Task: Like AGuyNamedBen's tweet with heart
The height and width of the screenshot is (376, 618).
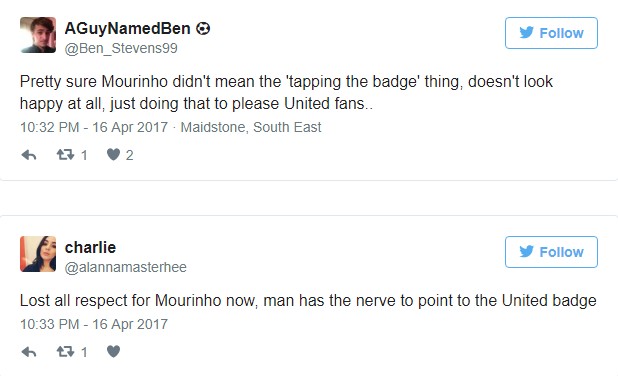Action: click(114, 154)
